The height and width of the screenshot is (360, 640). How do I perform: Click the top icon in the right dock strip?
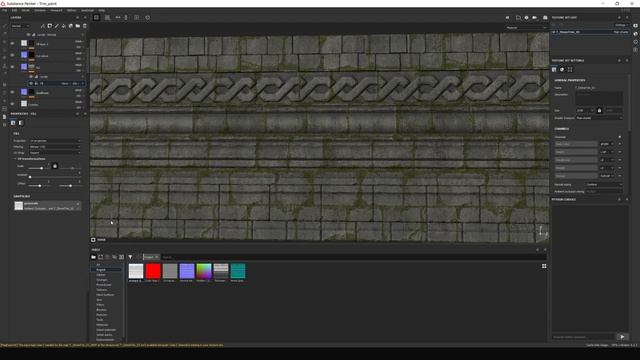click(x=636, y=25)
